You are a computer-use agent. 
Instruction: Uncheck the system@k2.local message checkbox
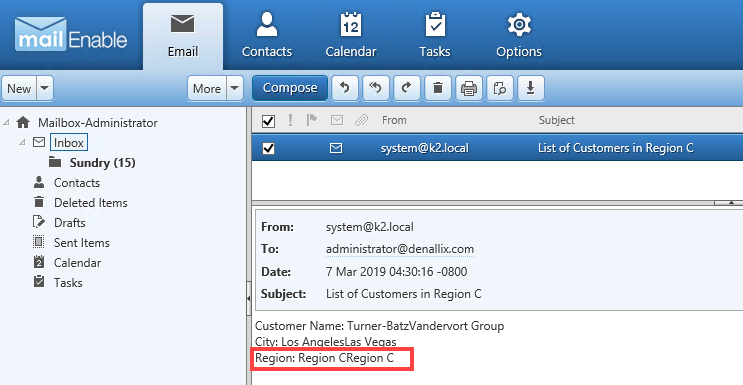(x=268, y=148)
